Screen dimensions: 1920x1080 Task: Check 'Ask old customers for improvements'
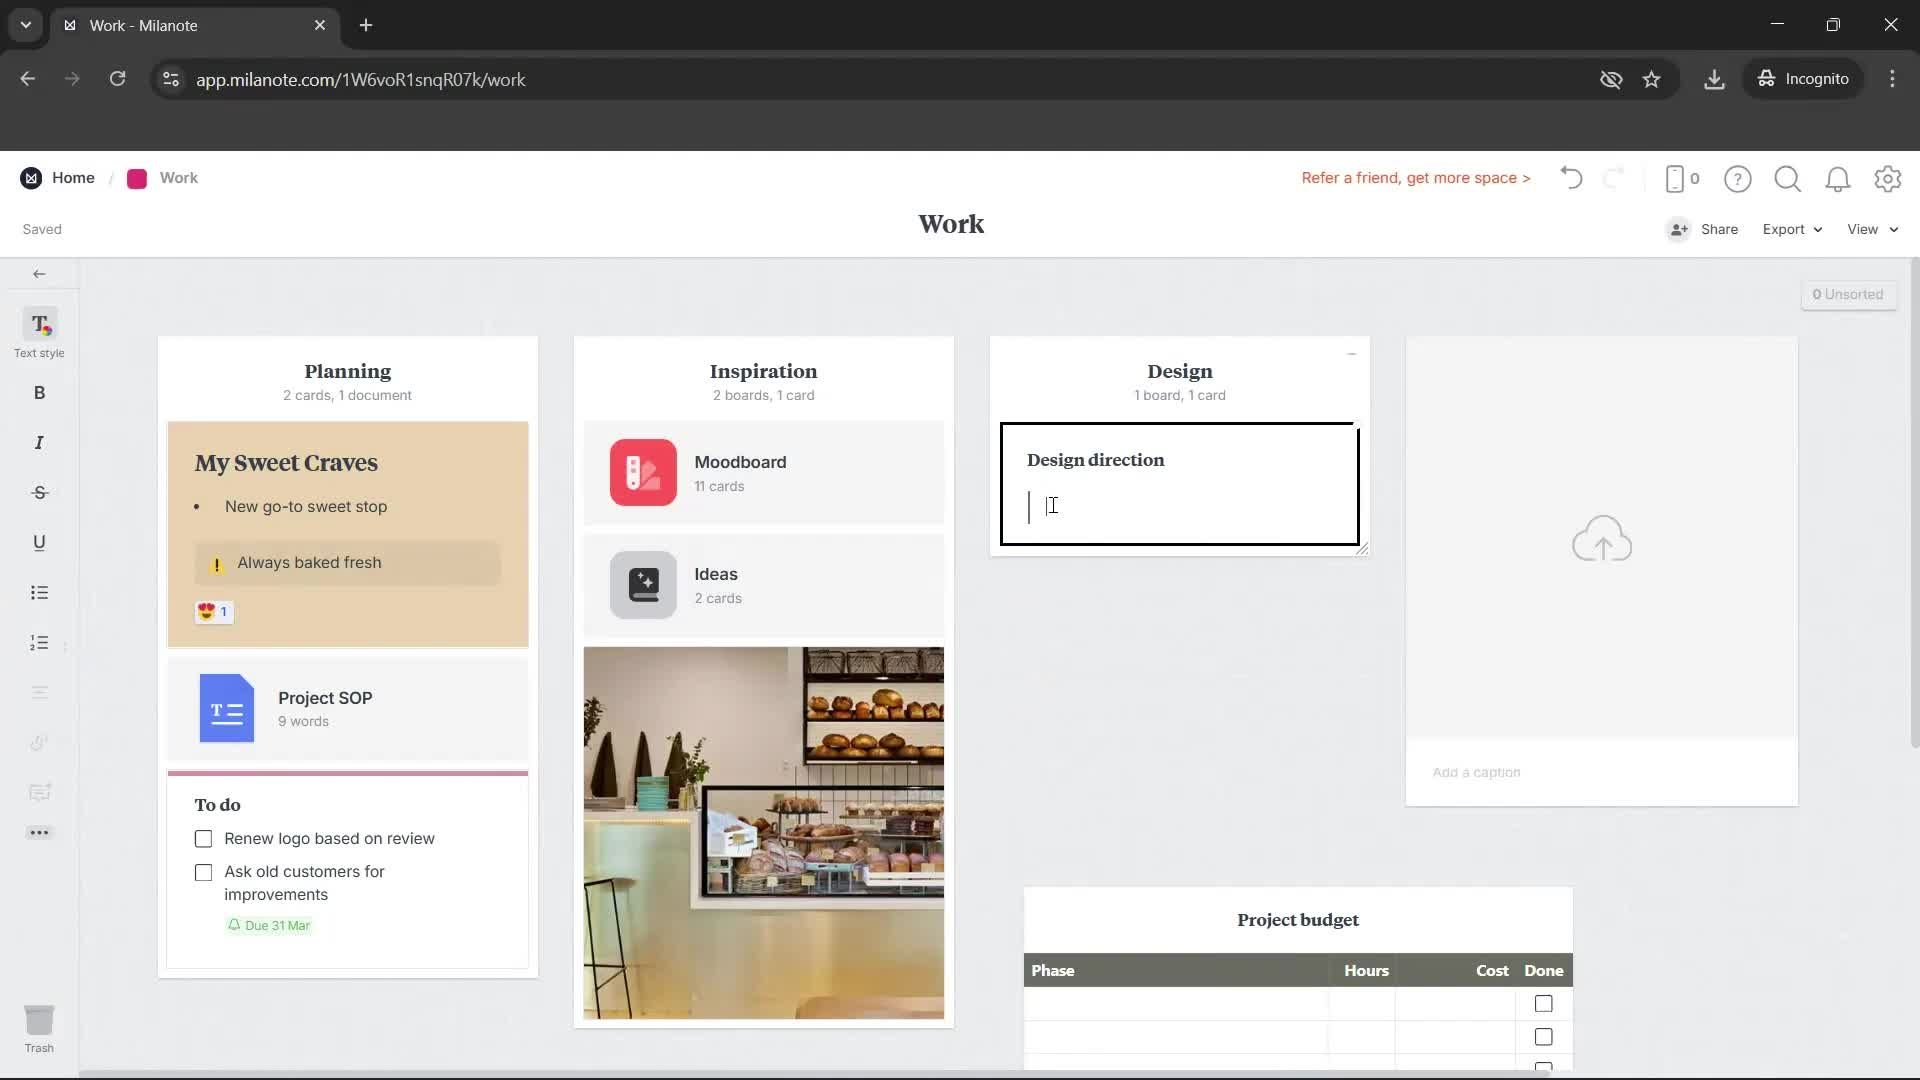203,872
